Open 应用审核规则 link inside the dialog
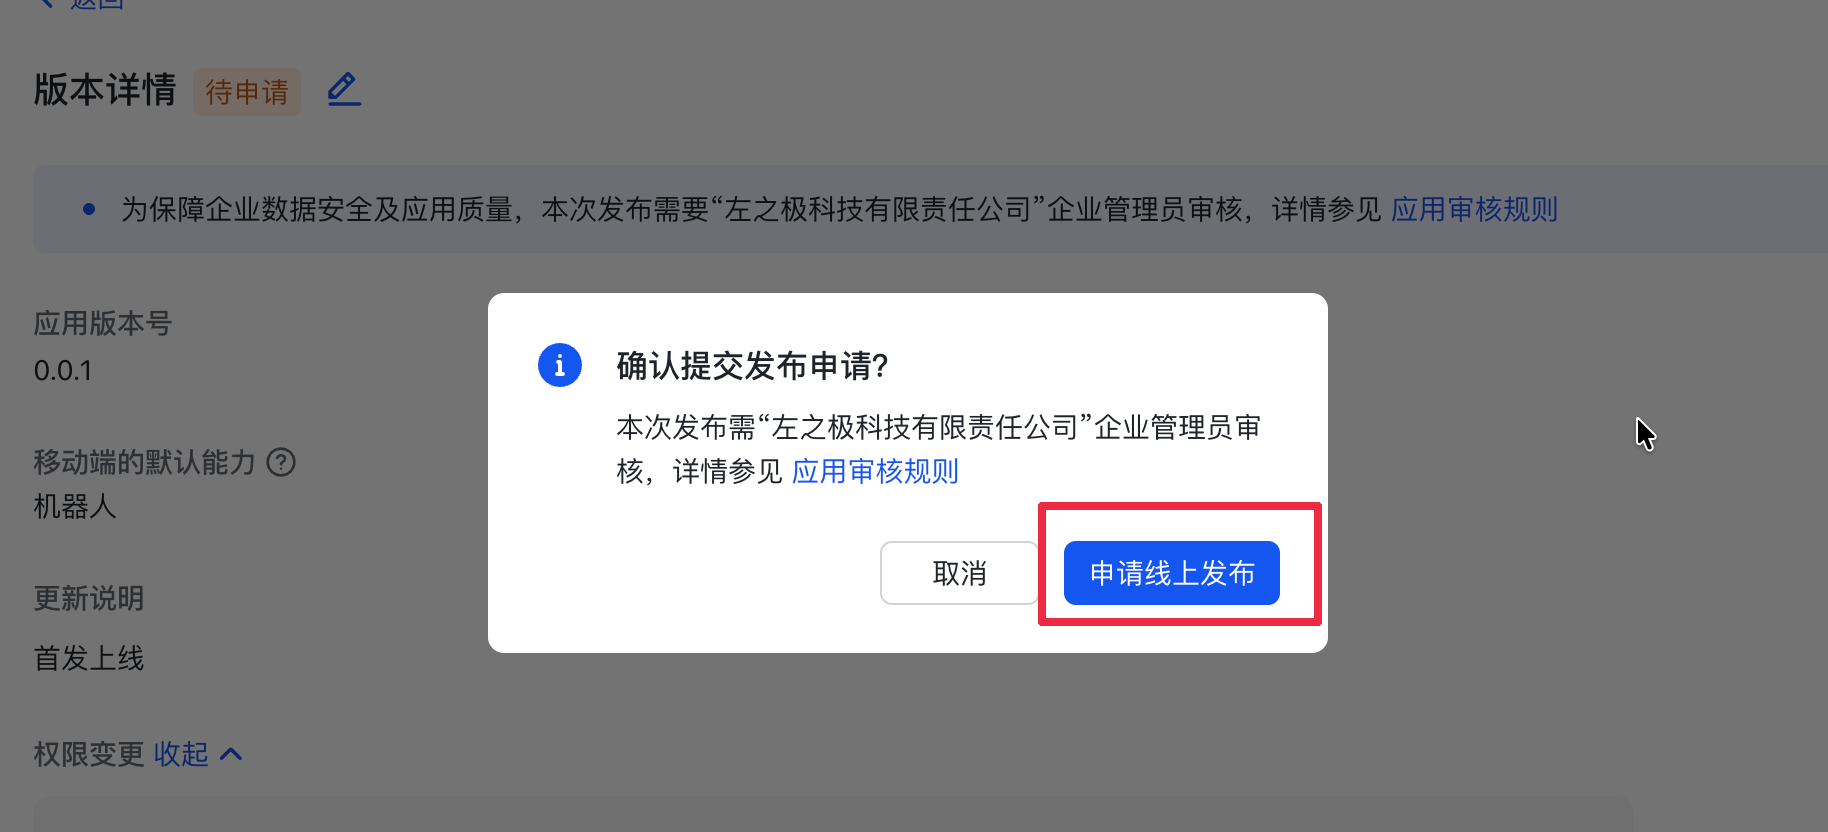Screen dimensions: 1828x832 (875, 471)
